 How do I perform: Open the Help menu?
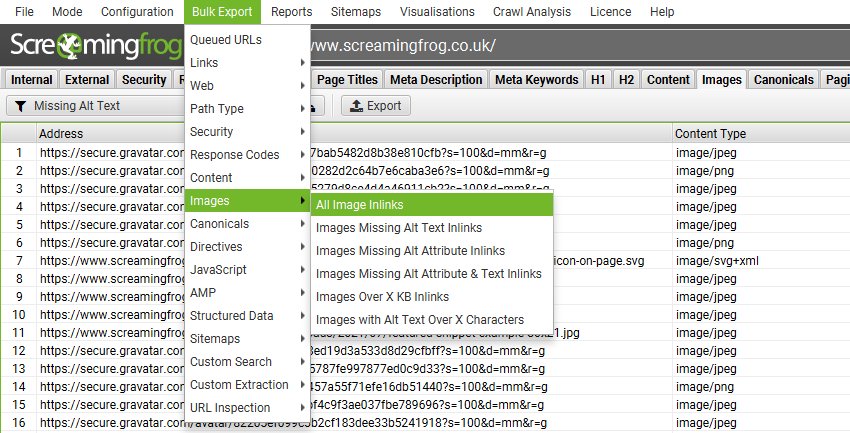pyautogui.click(x=662, y=11)
